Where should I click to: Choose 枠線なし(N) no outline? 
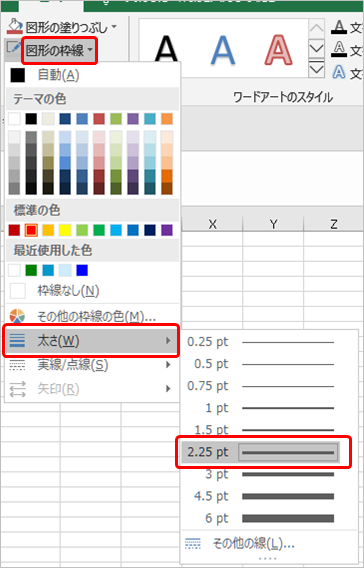[92, 291]
